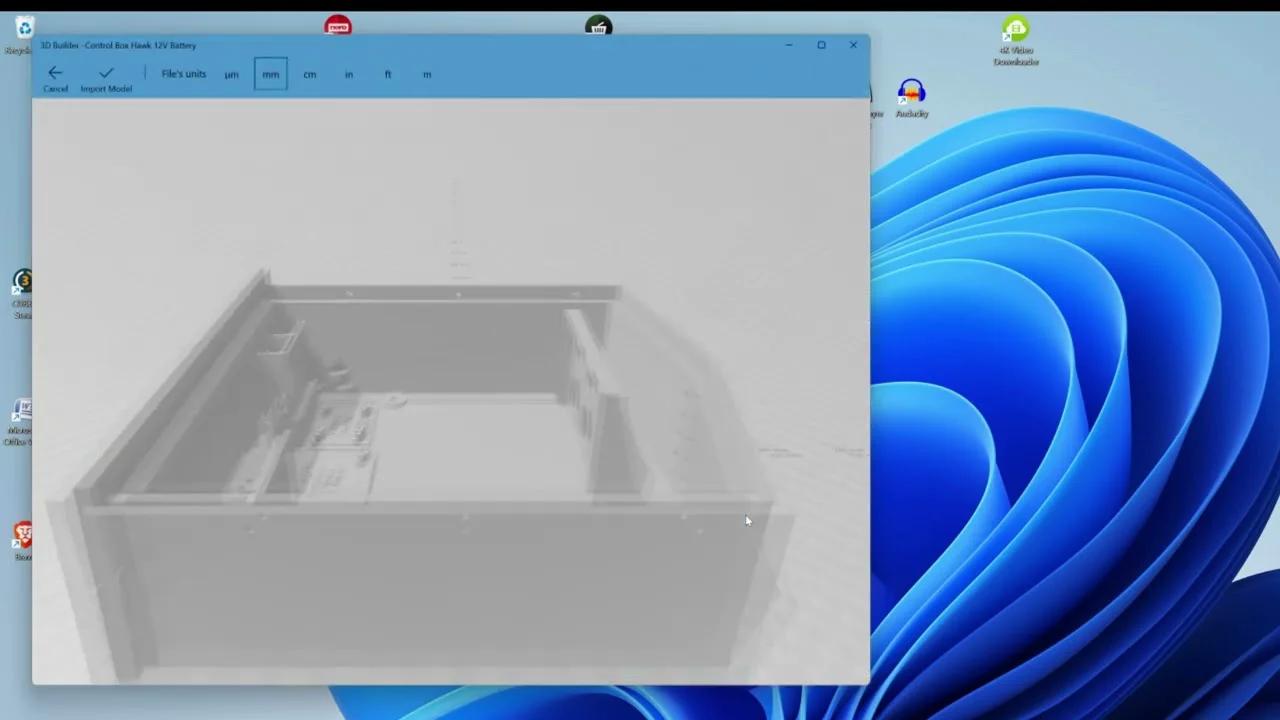Screen dimensions: 1280x720
Task: Launch the Audacity desktop shortcut
Action: click(911, 95)
